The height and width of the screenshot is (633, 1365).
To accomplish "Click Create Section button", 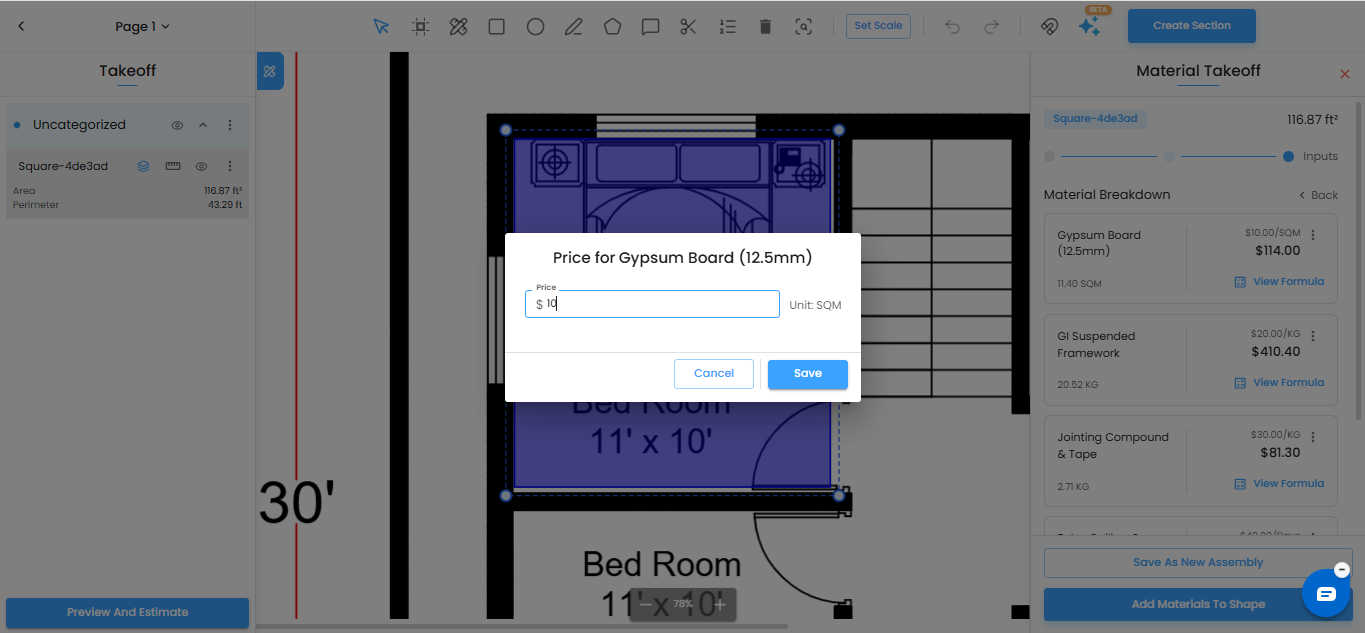I will [x=1191, y=26].
